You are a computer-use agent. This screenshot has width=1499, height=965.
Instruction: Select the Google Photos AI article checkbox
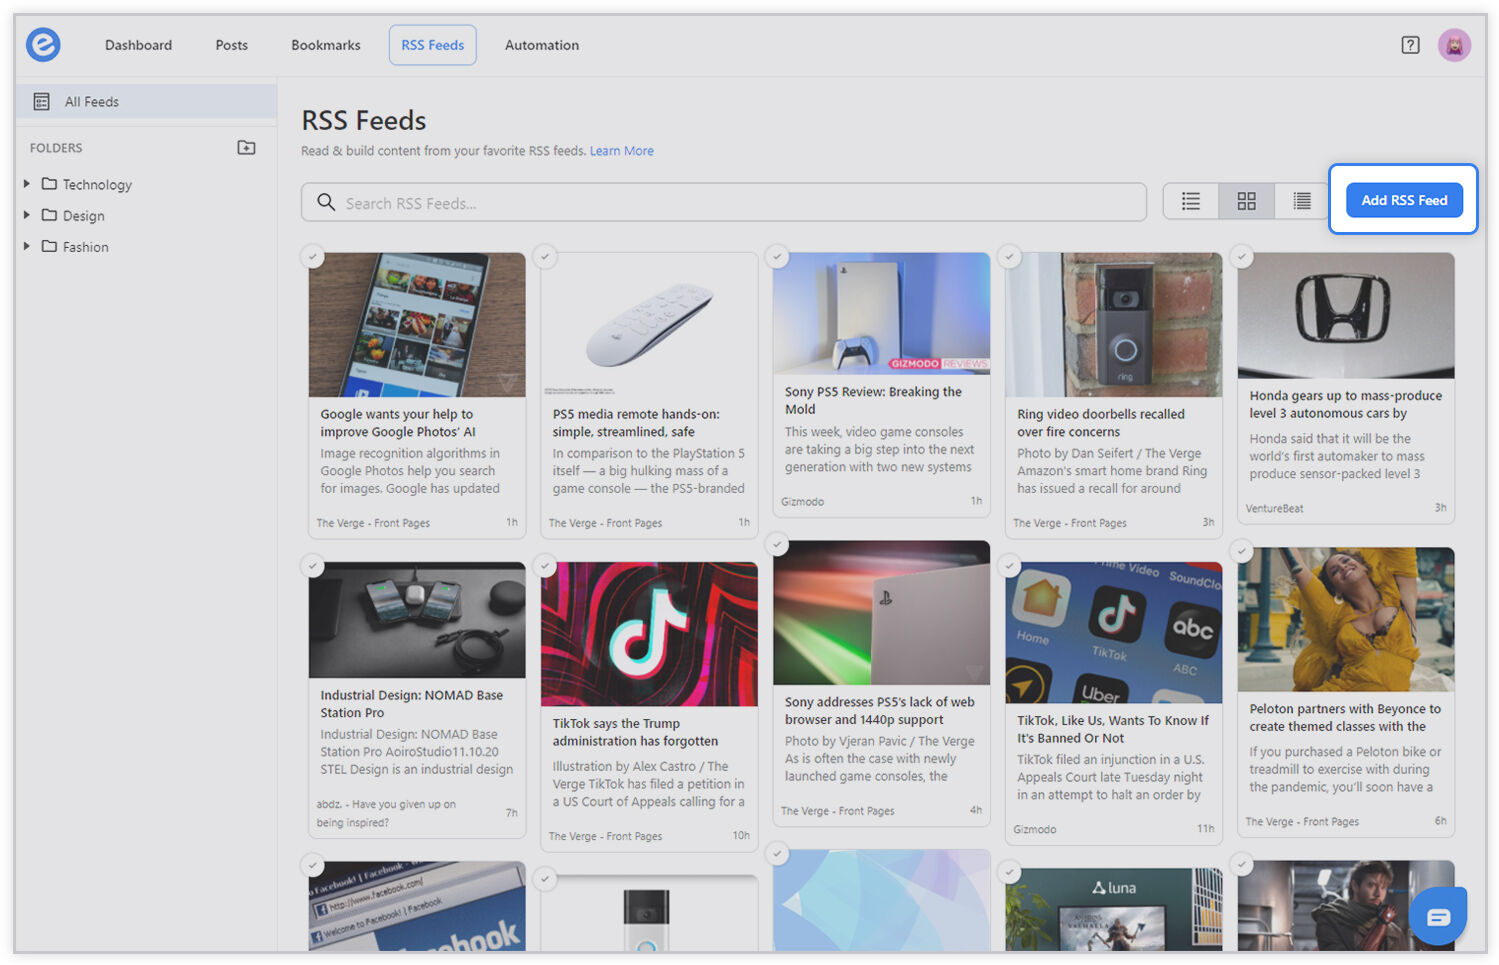click(313, 257)
